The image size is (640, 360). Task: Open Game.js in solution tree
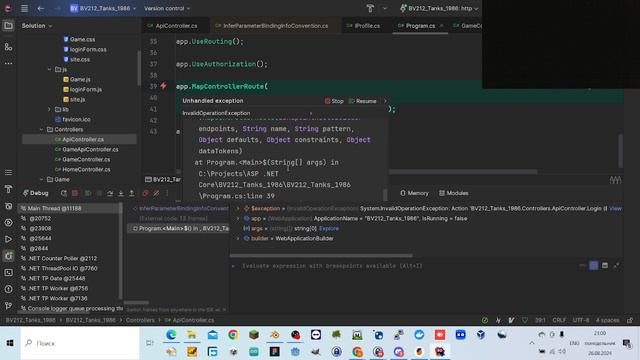point(77,80)
